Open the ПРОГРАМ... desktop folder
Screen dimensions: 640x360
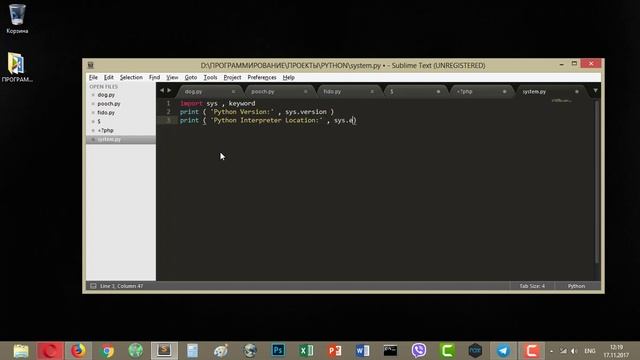(x=17, y=68)
